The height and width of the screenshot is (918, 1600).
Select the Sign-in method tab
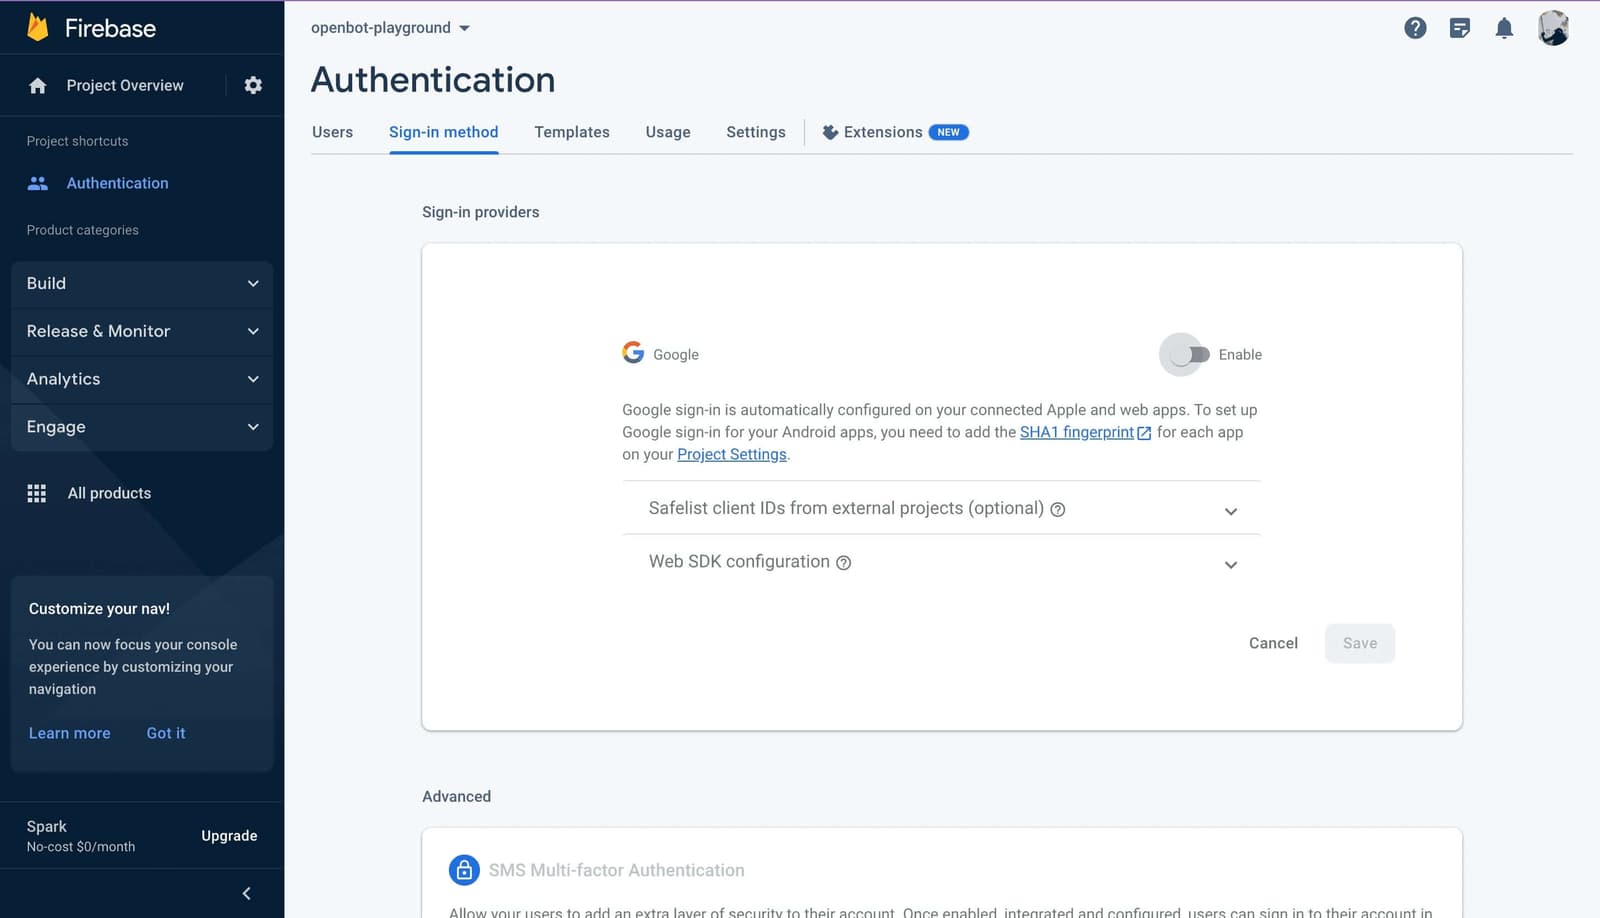[x=443, y=132]
